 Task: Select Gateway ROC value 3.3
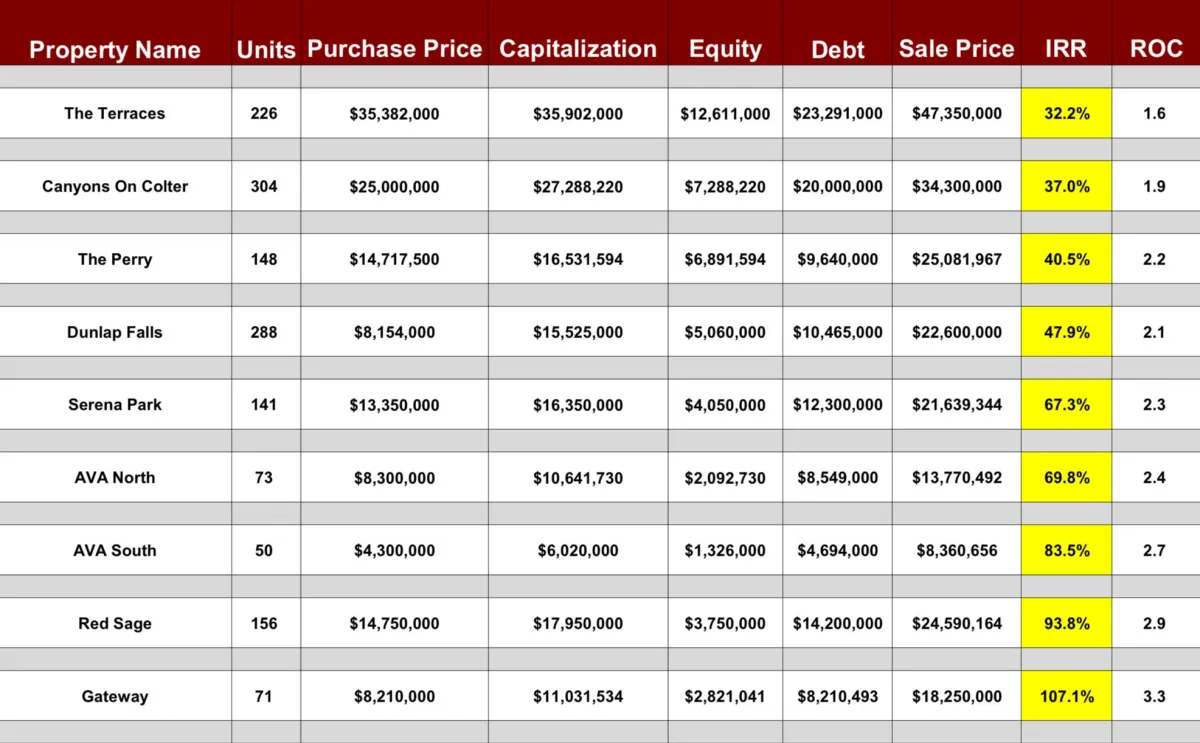1154,696
